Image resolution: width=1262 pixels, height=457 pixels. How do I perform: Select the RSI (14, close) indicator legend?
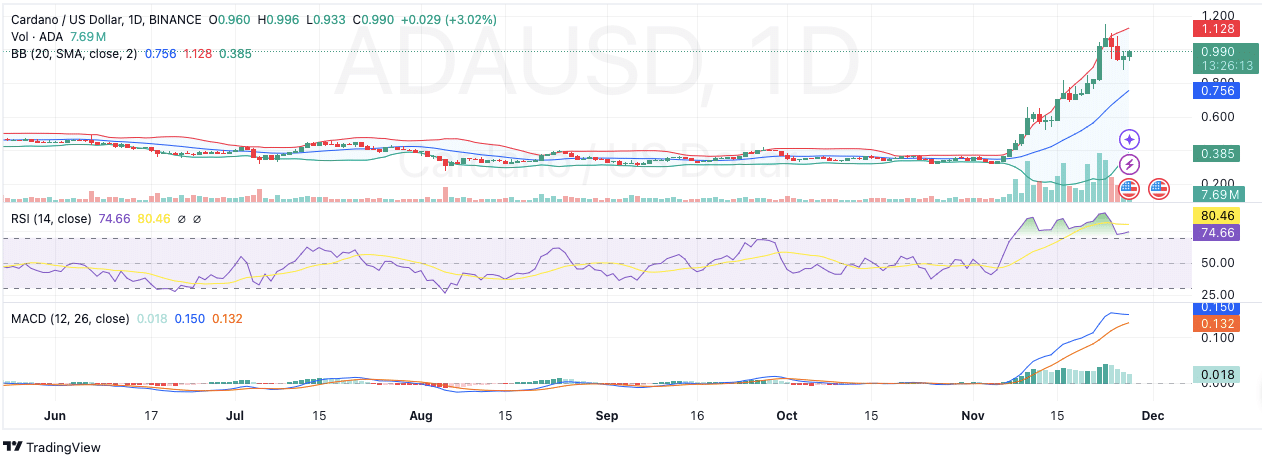(51, 218)
